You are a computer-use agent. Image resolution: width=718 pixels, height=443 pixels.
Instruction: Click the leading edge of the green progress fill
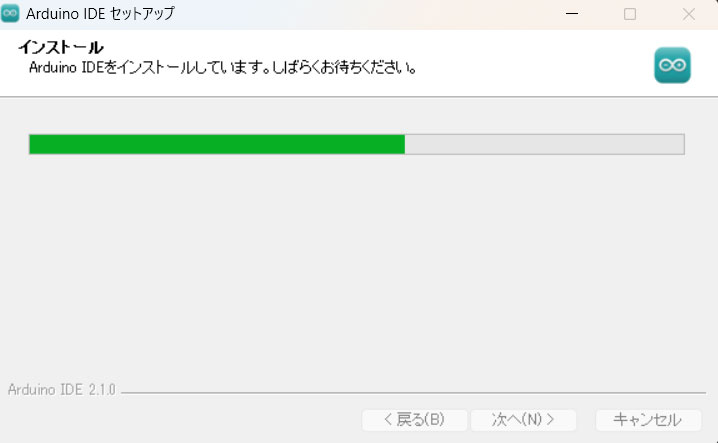pyautogui.click(x=402, y=144)
